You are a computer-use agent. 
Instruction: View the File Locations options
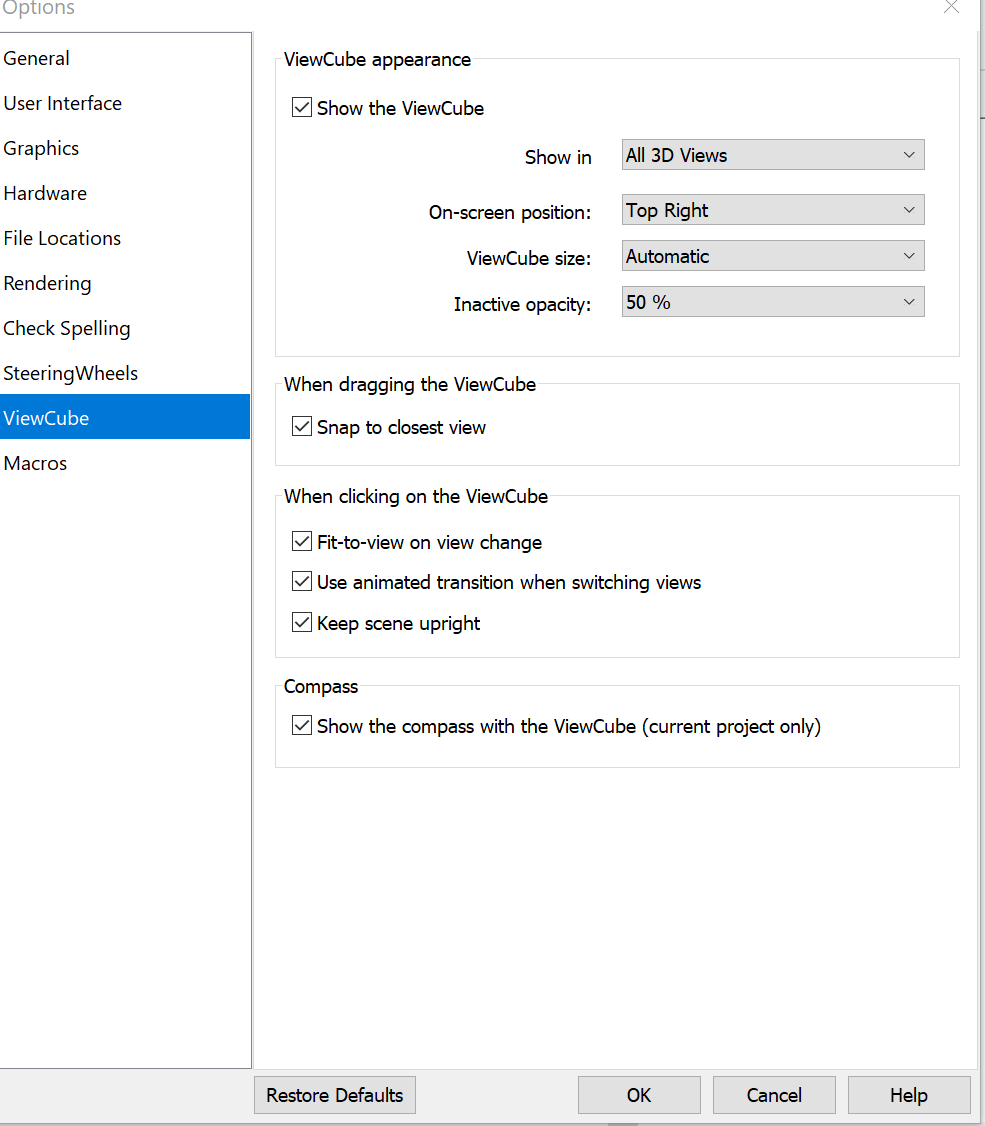tap(62, 238)
